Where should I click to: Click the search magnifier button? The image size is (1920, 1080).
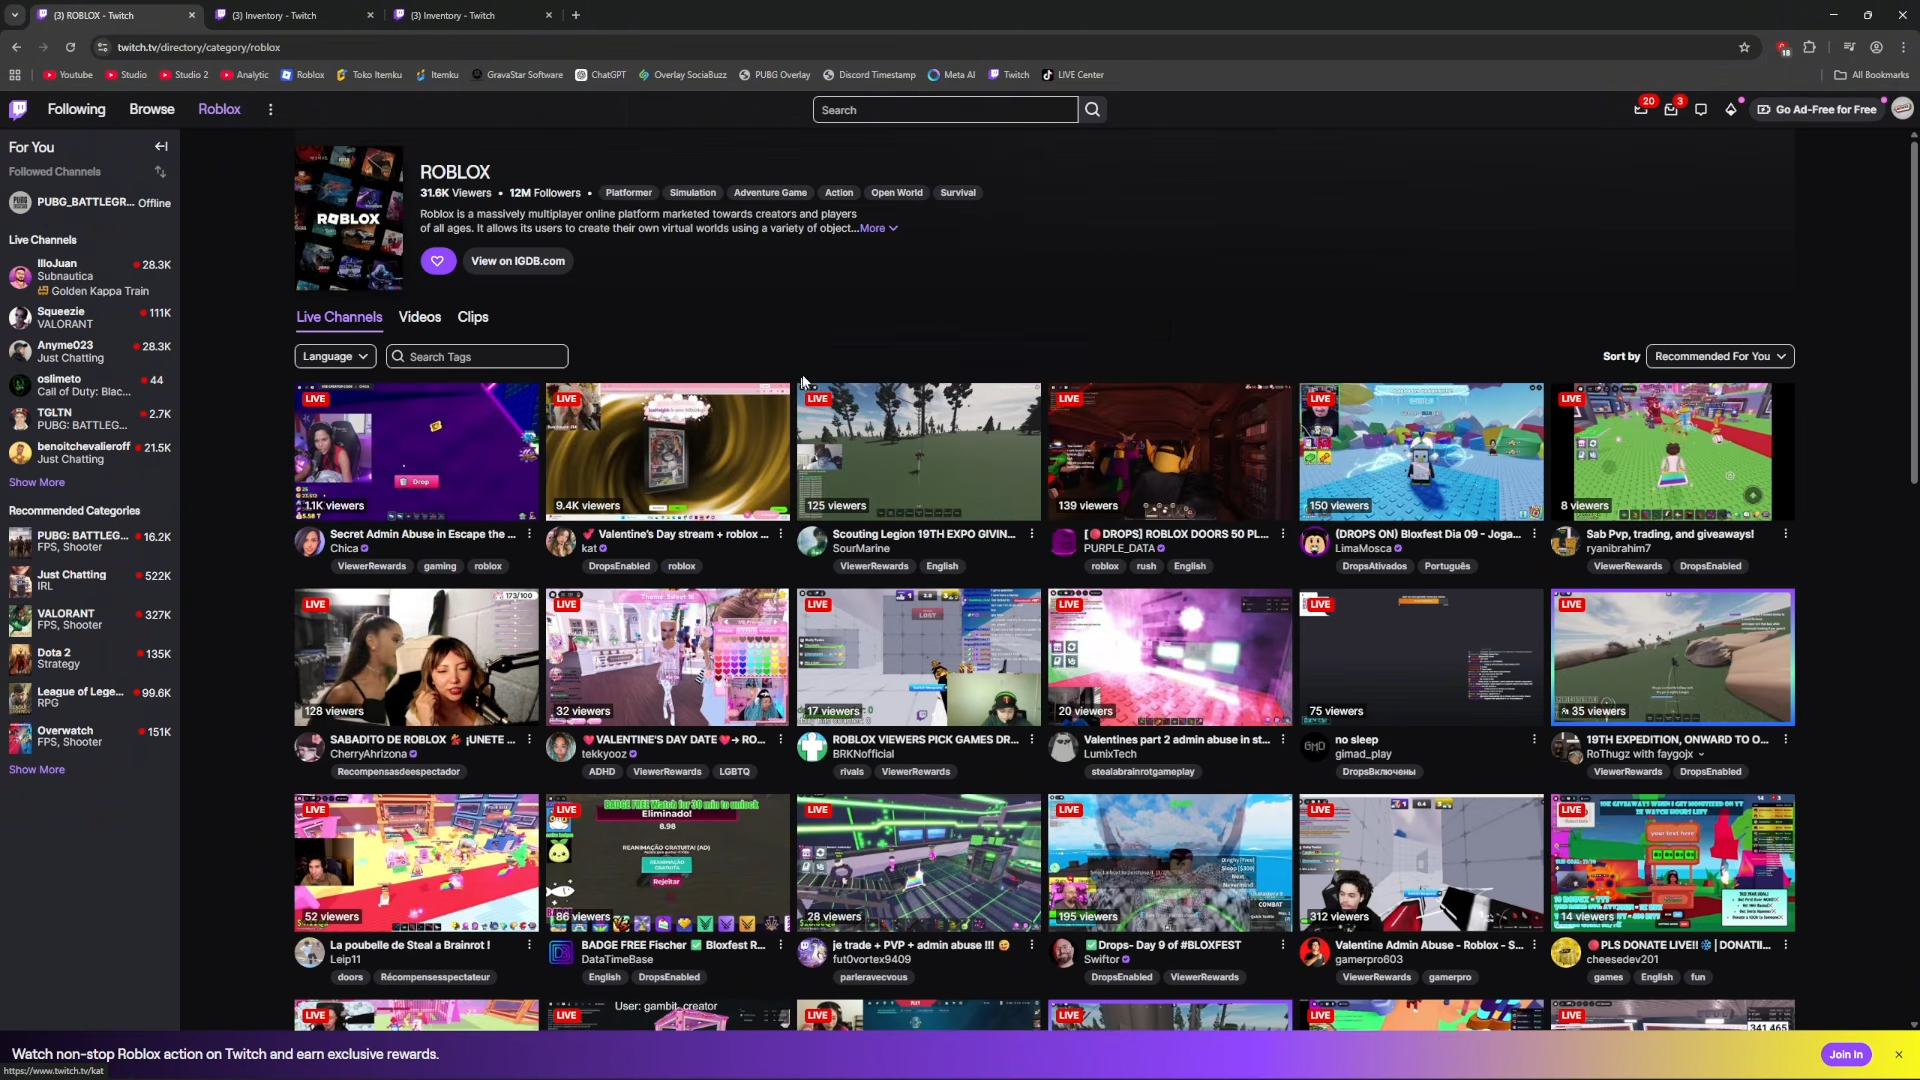pyautogui.click(x=1092, y=110)
